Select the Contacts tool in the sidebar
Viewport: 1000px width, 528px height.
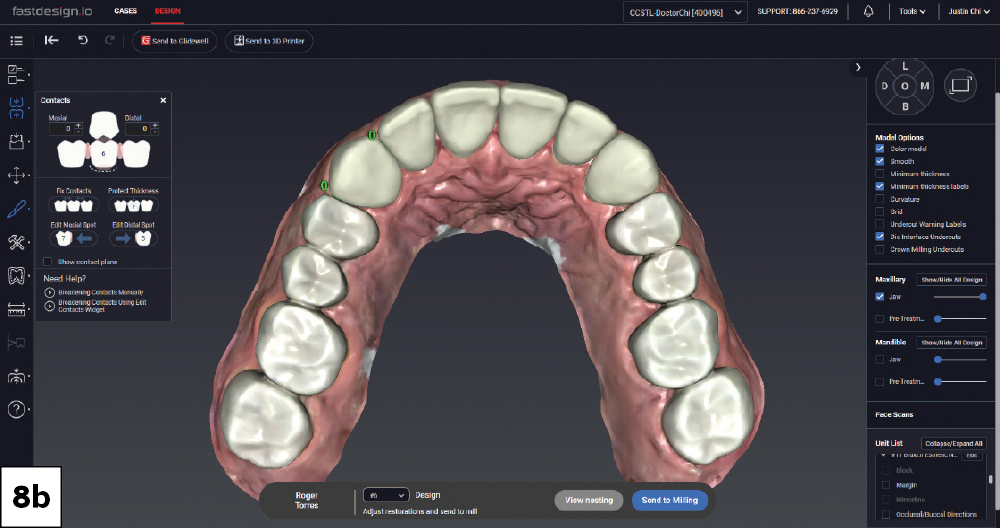(16, 108)
